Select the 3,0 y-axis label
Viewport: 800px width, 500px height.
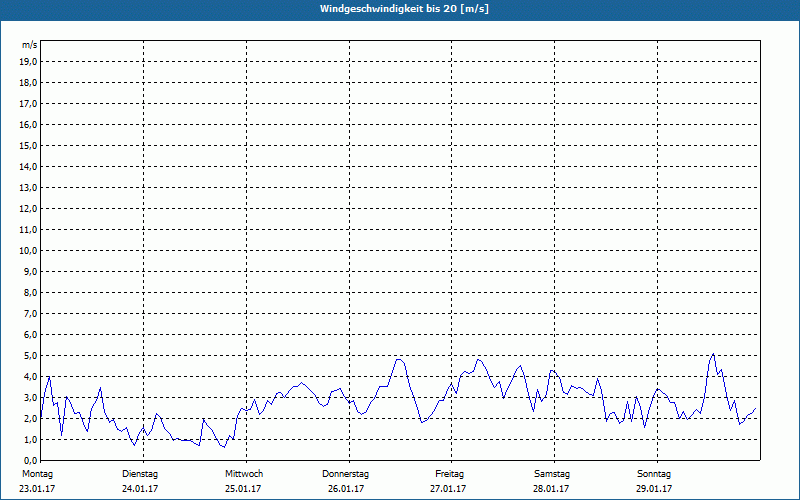30,397
